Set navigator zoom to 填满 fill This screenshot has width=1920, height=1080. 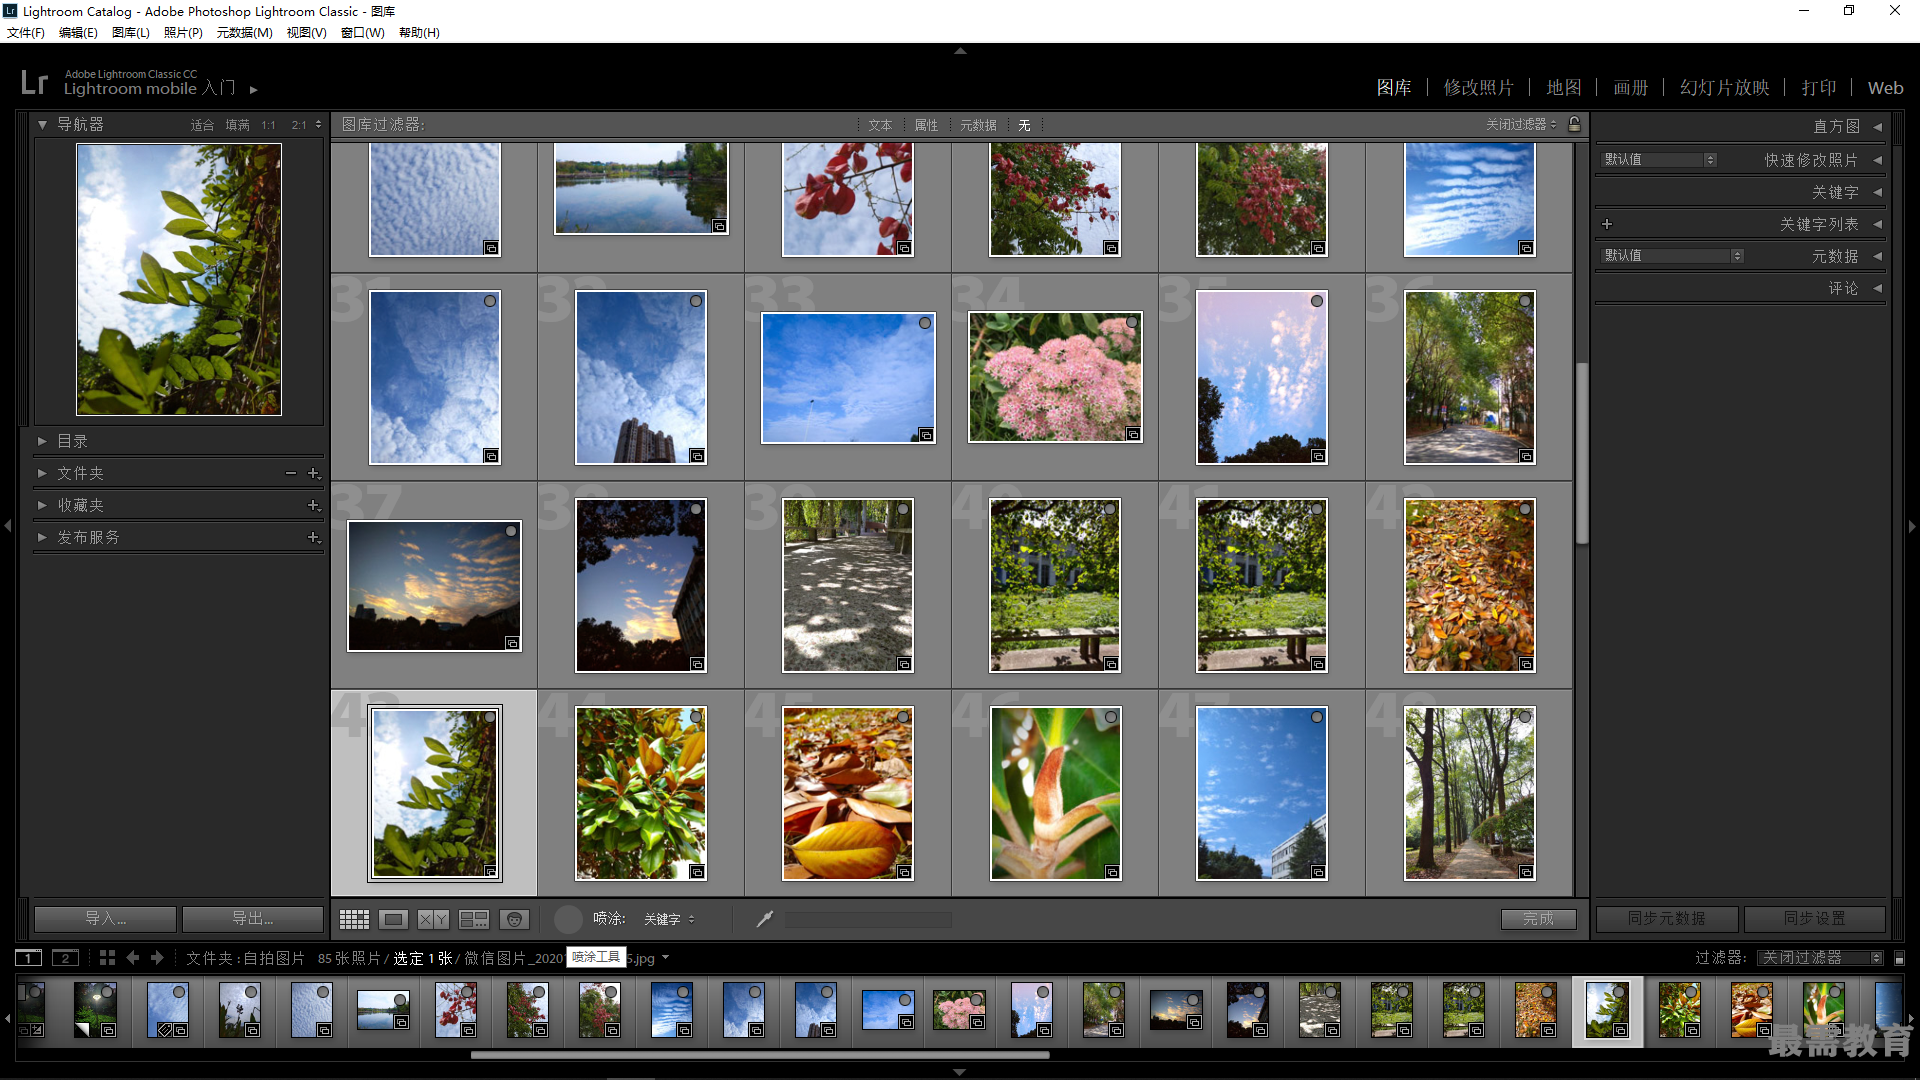237,125
